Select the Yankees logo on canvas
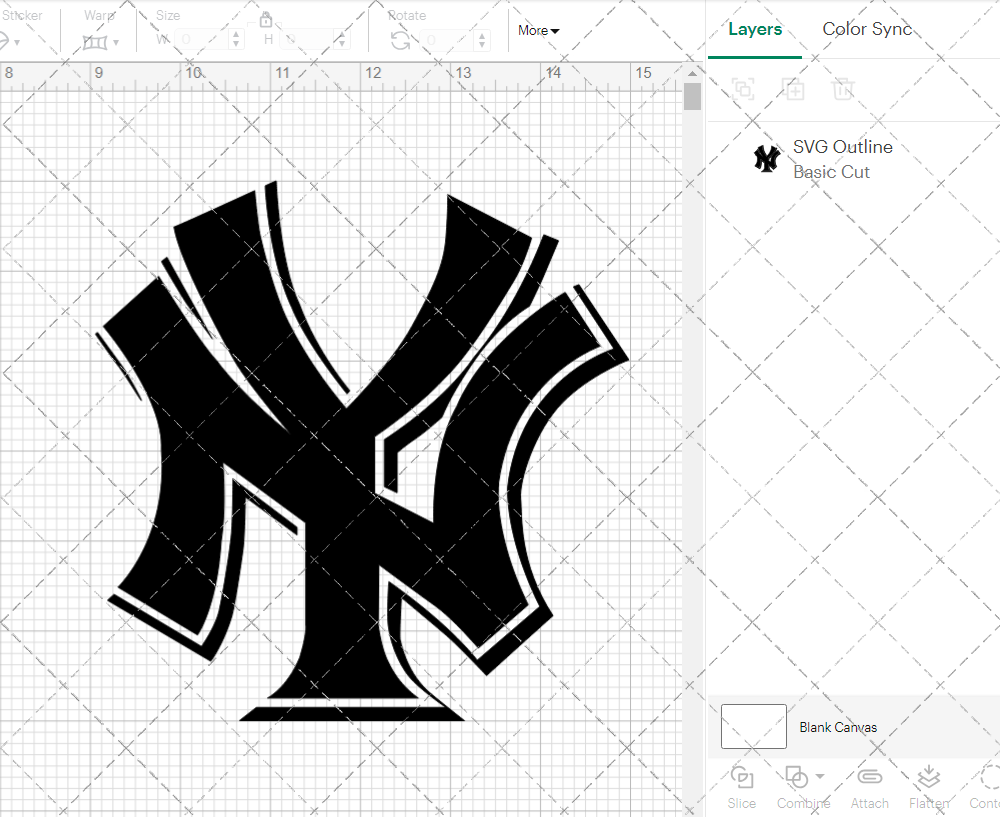 [x=362, y=451]
